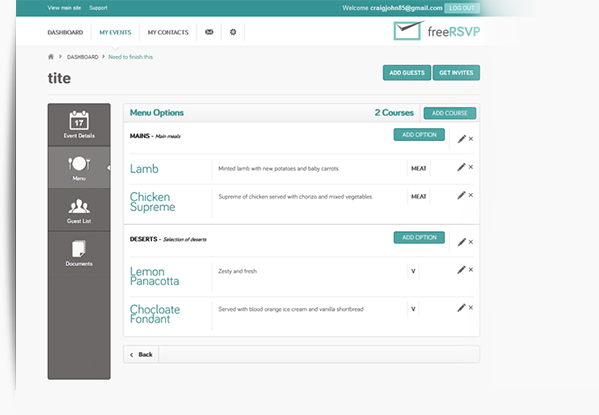Remove the Chocloate Fondant option
Screen dimensions: 599x415
click(x=471, y=308)
